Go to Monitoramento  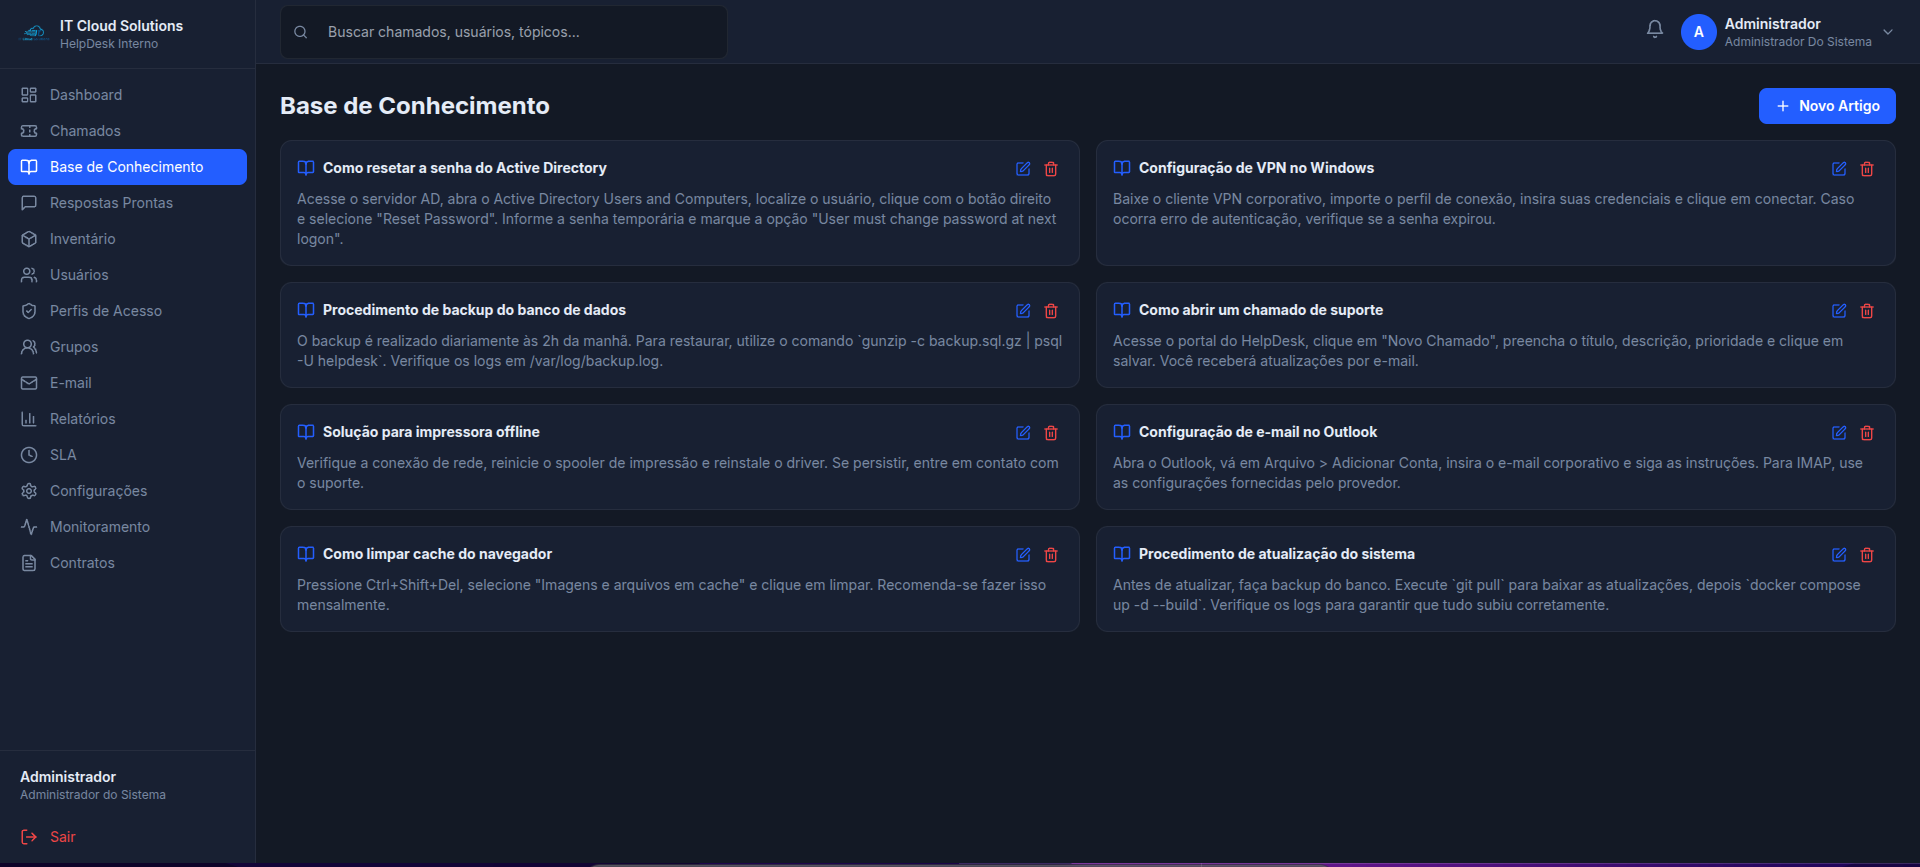(x=127, y=527)
